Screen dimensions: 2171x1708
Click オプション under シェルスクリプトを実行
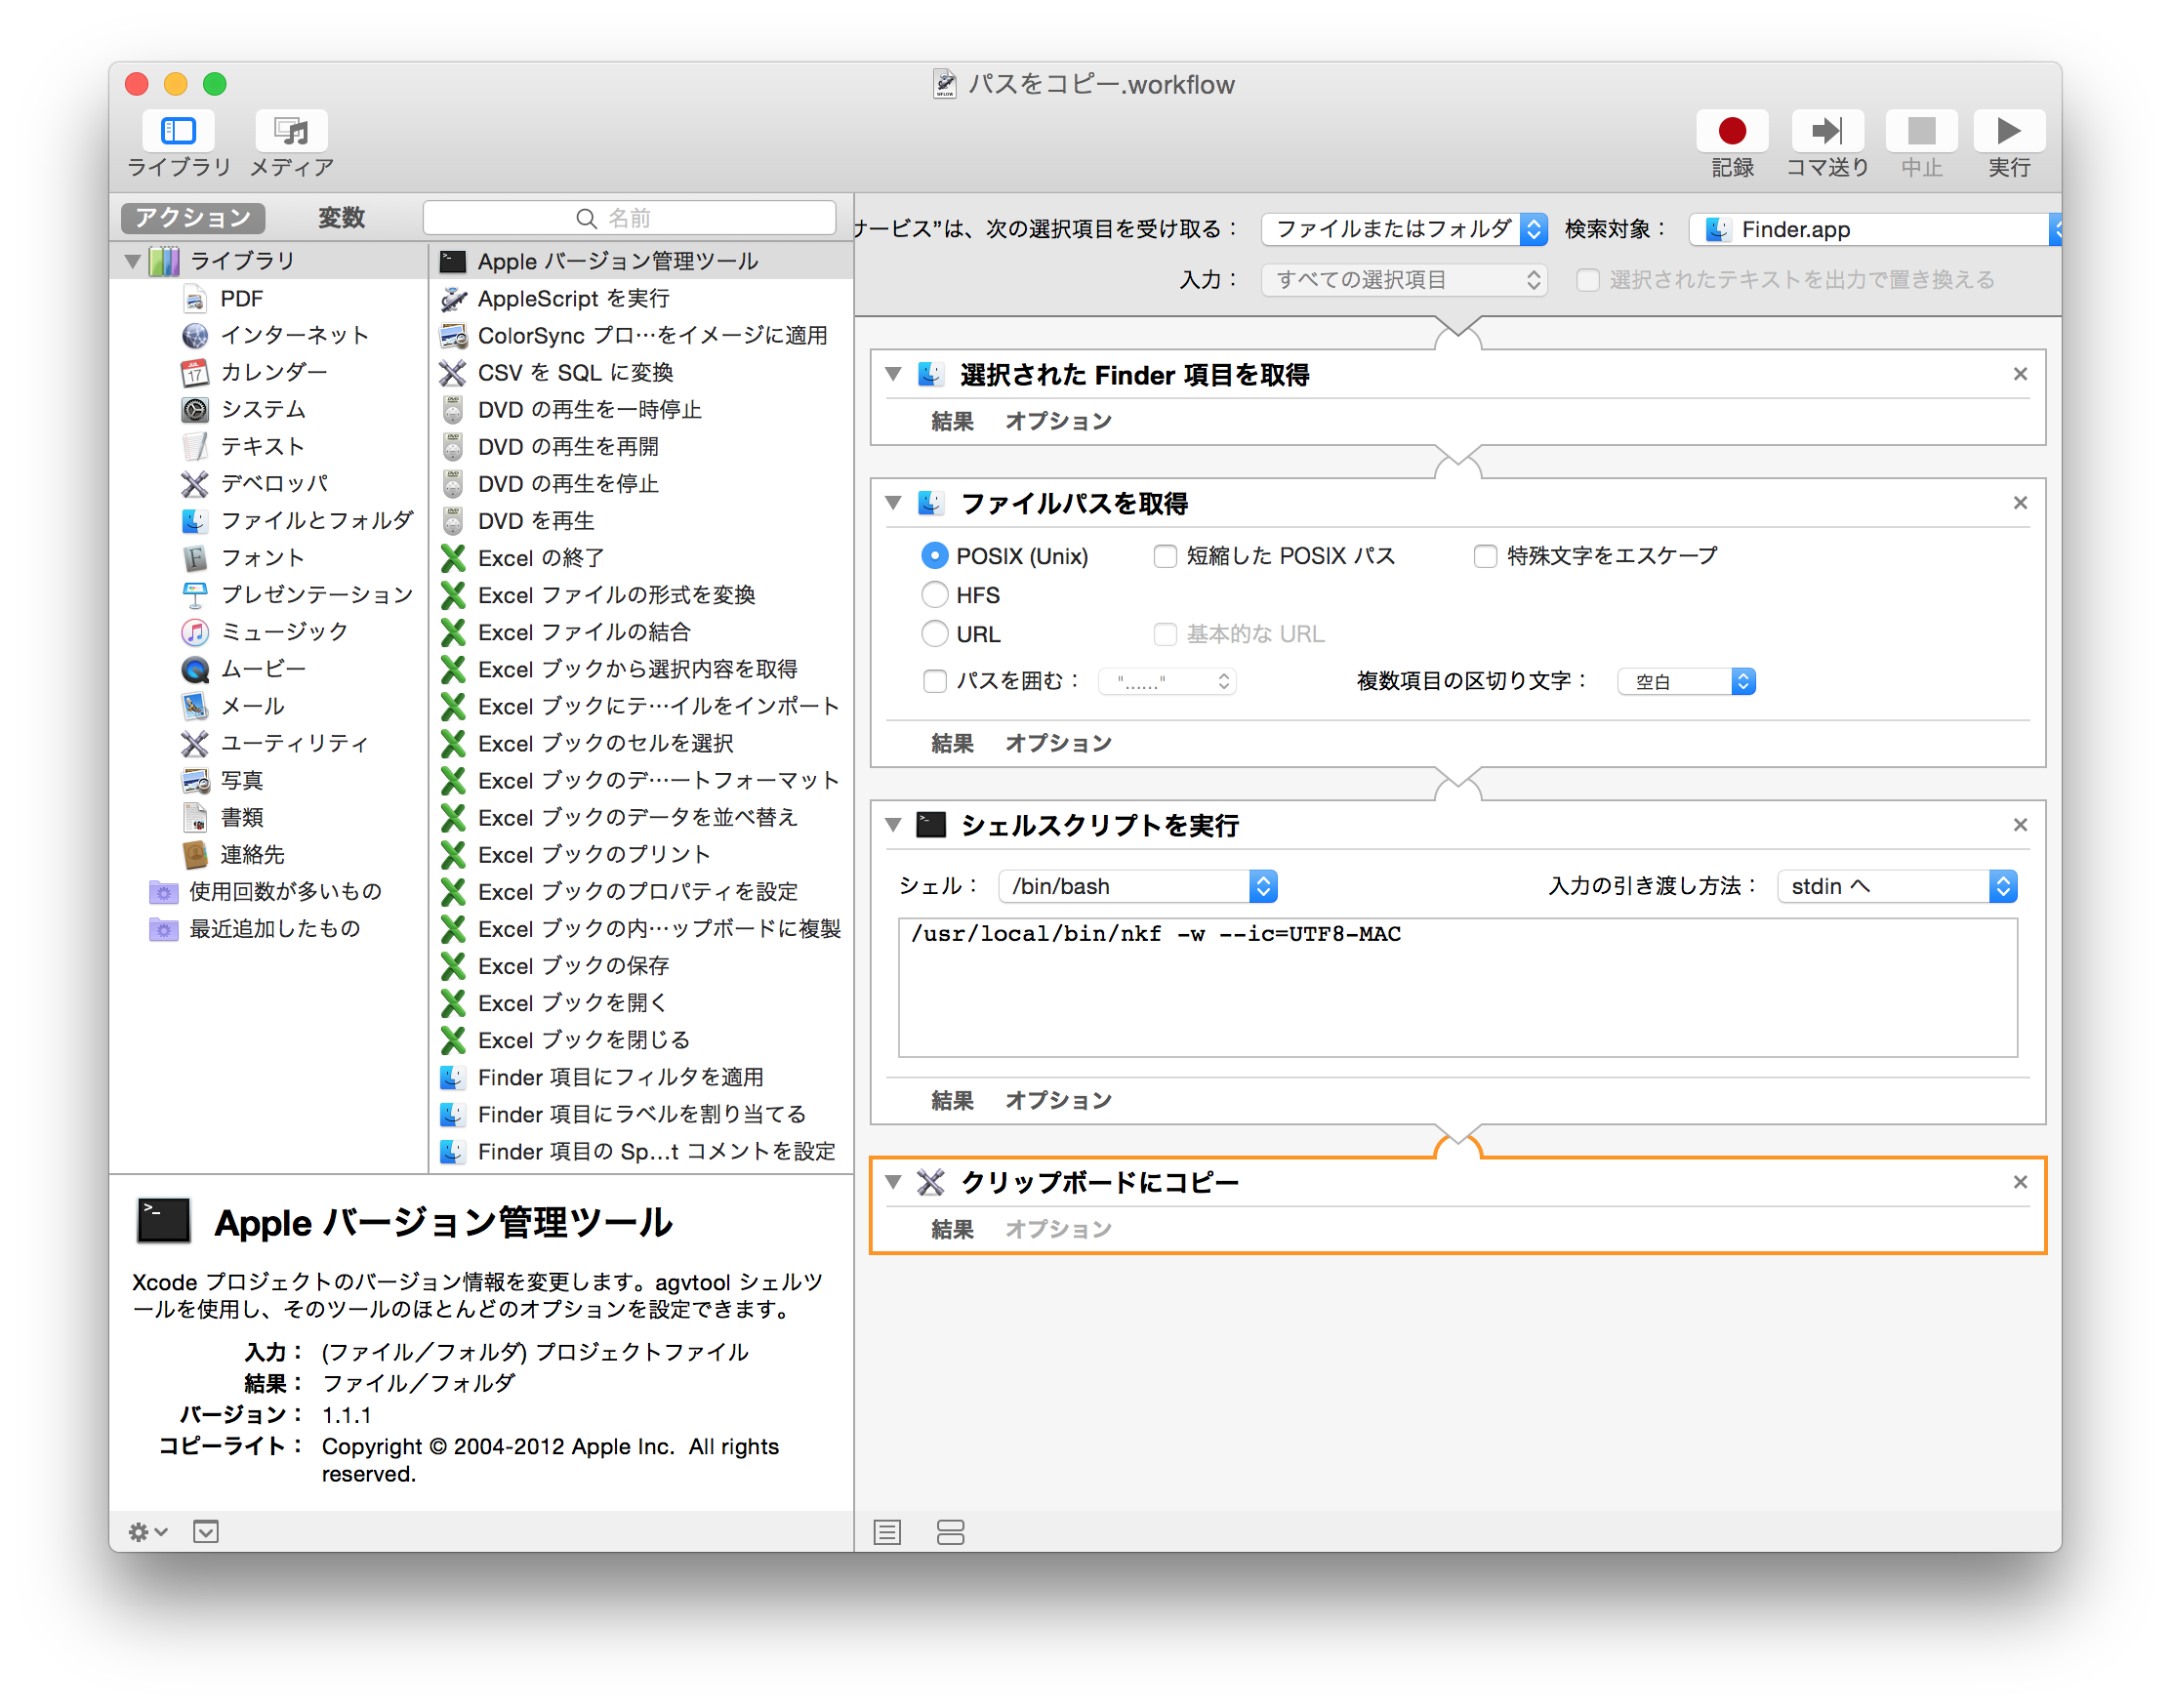(1058, 1100)
